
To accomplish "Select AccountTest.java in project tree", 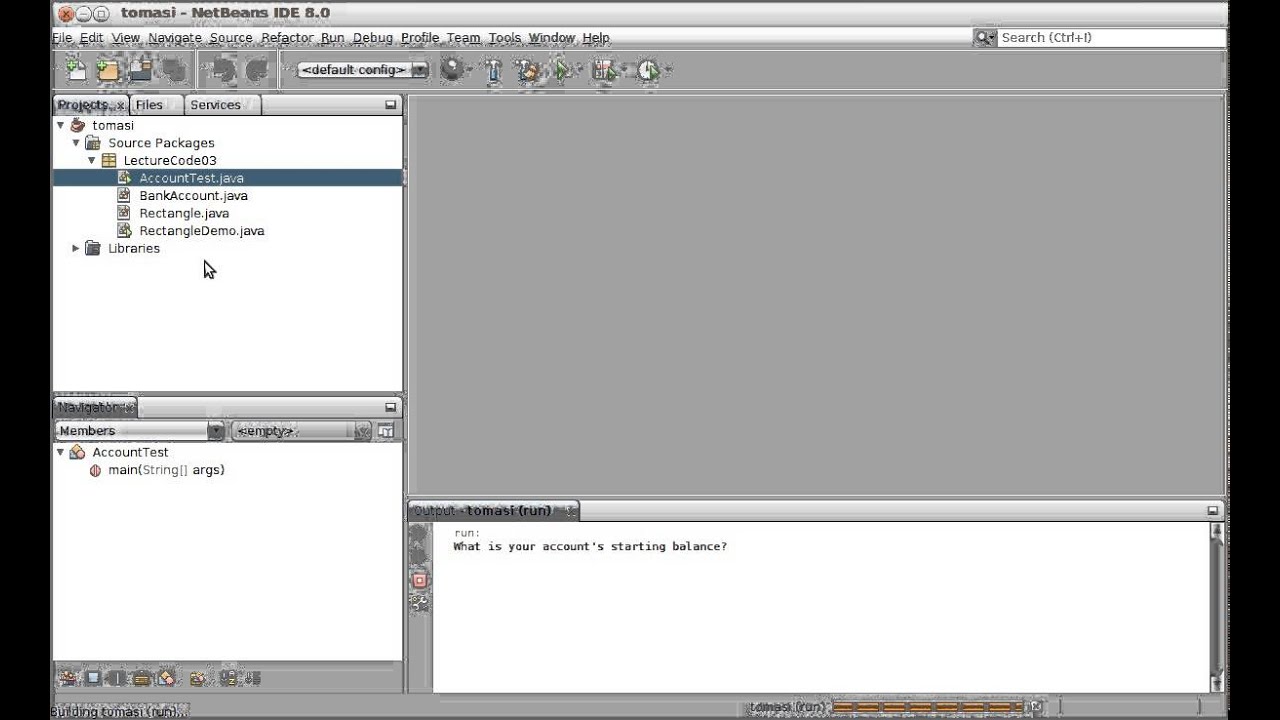I will tap(191, 178).
